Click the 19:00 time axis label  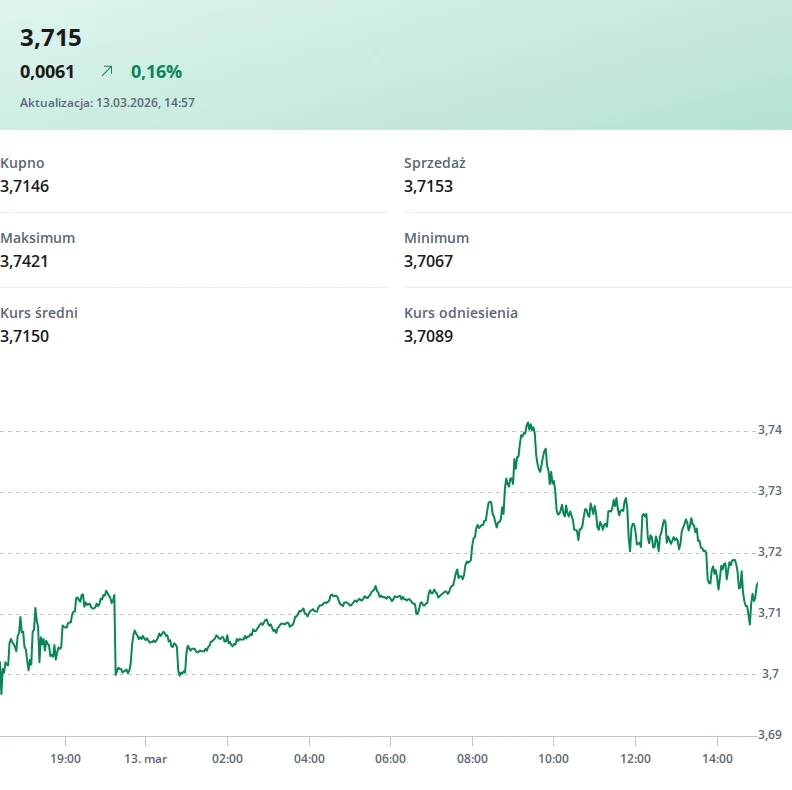65,759
